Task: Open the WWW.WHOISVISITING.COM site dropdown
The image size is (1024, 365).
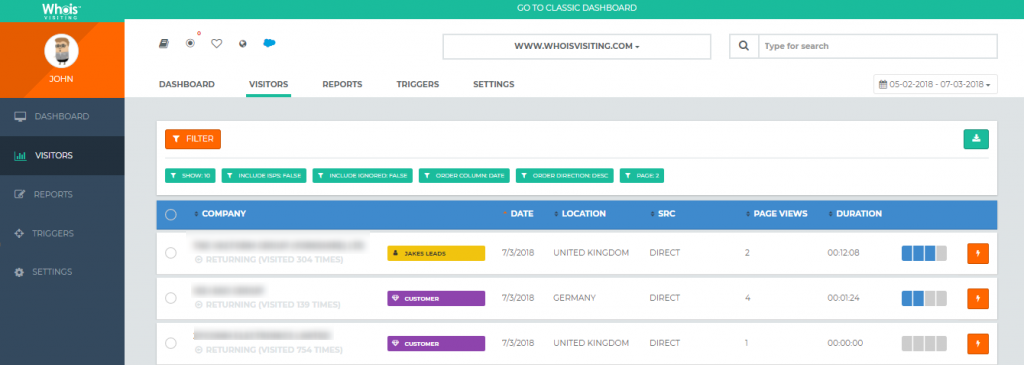Action: 577,46
